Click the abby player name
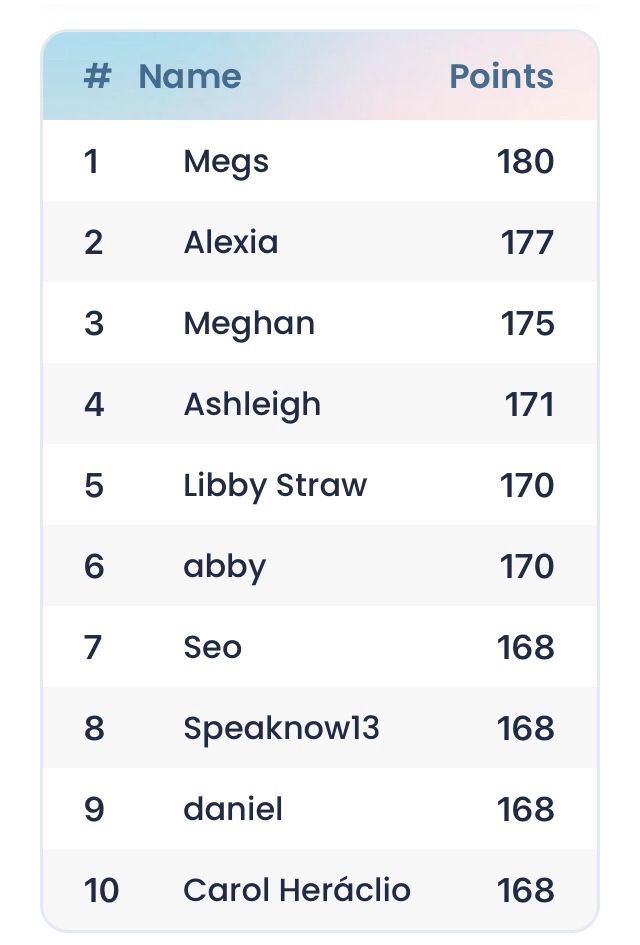640x945 pixels. [x=224, y=567]
